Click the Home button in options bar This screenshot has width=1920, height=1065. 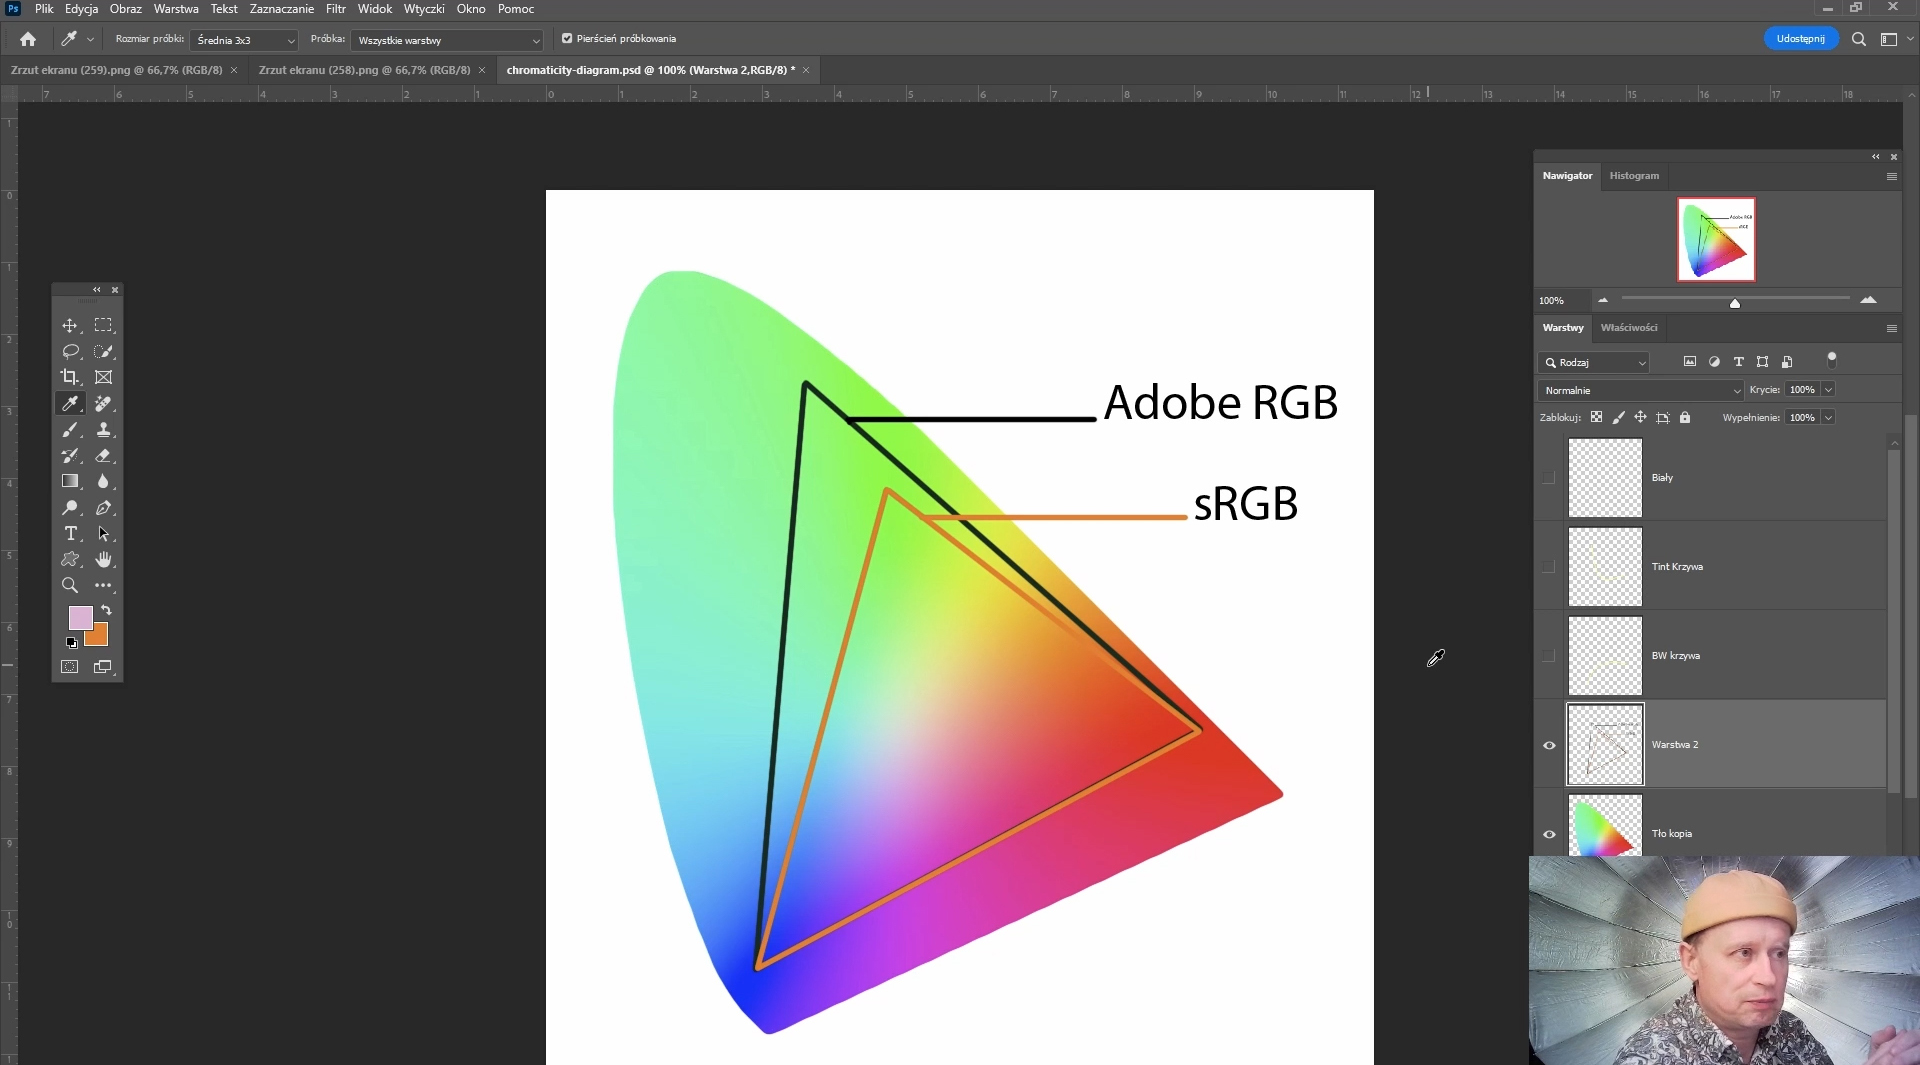pos(28,39)
